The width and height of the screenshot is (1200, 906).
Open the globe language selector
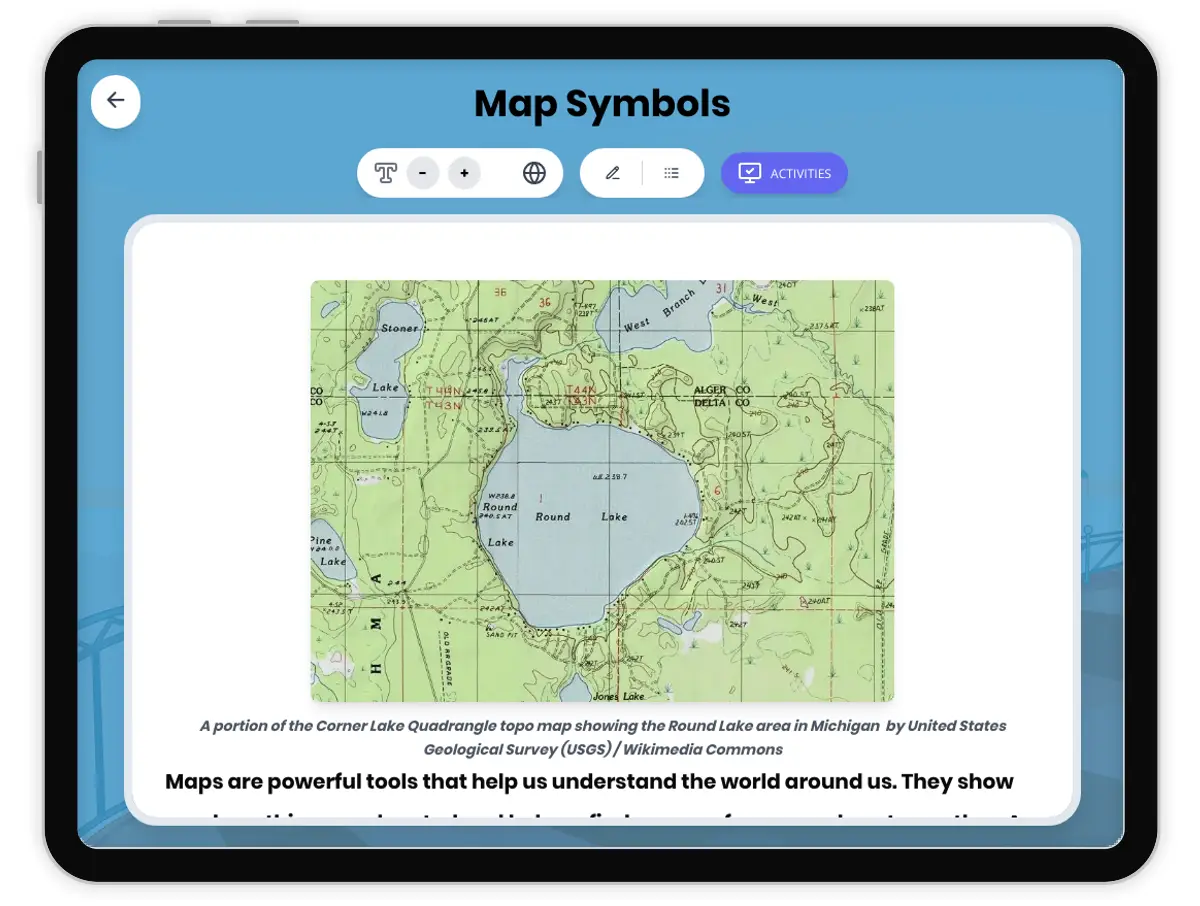(x=534, y=173)
